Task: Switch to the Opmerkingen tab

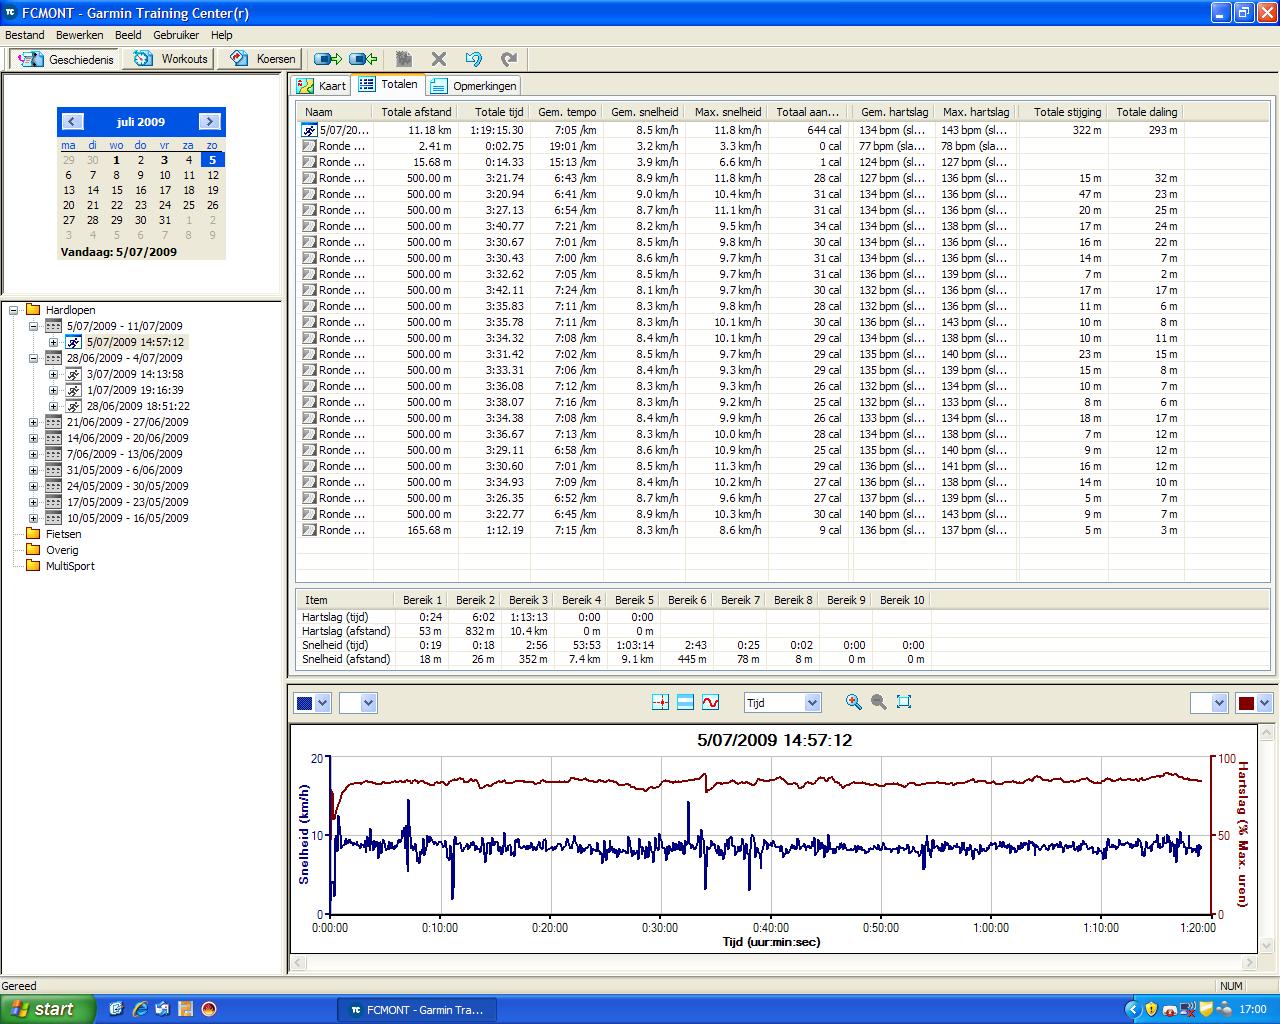Action: pos(473,86)
